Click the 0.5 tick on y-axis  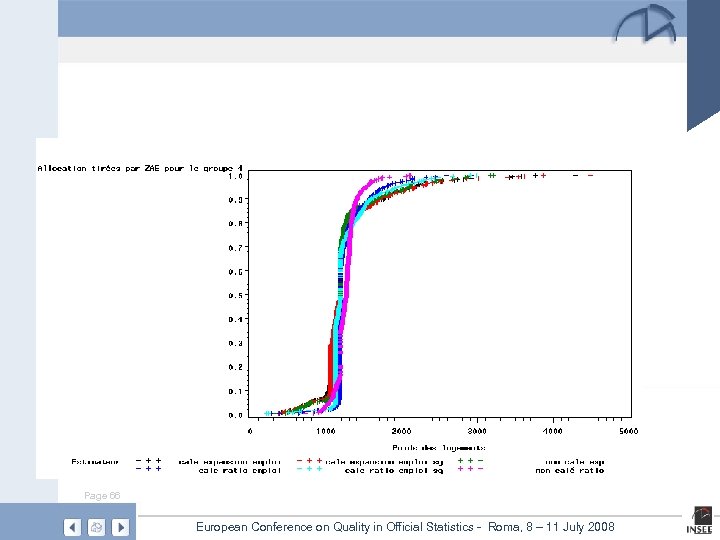point(234,295)
